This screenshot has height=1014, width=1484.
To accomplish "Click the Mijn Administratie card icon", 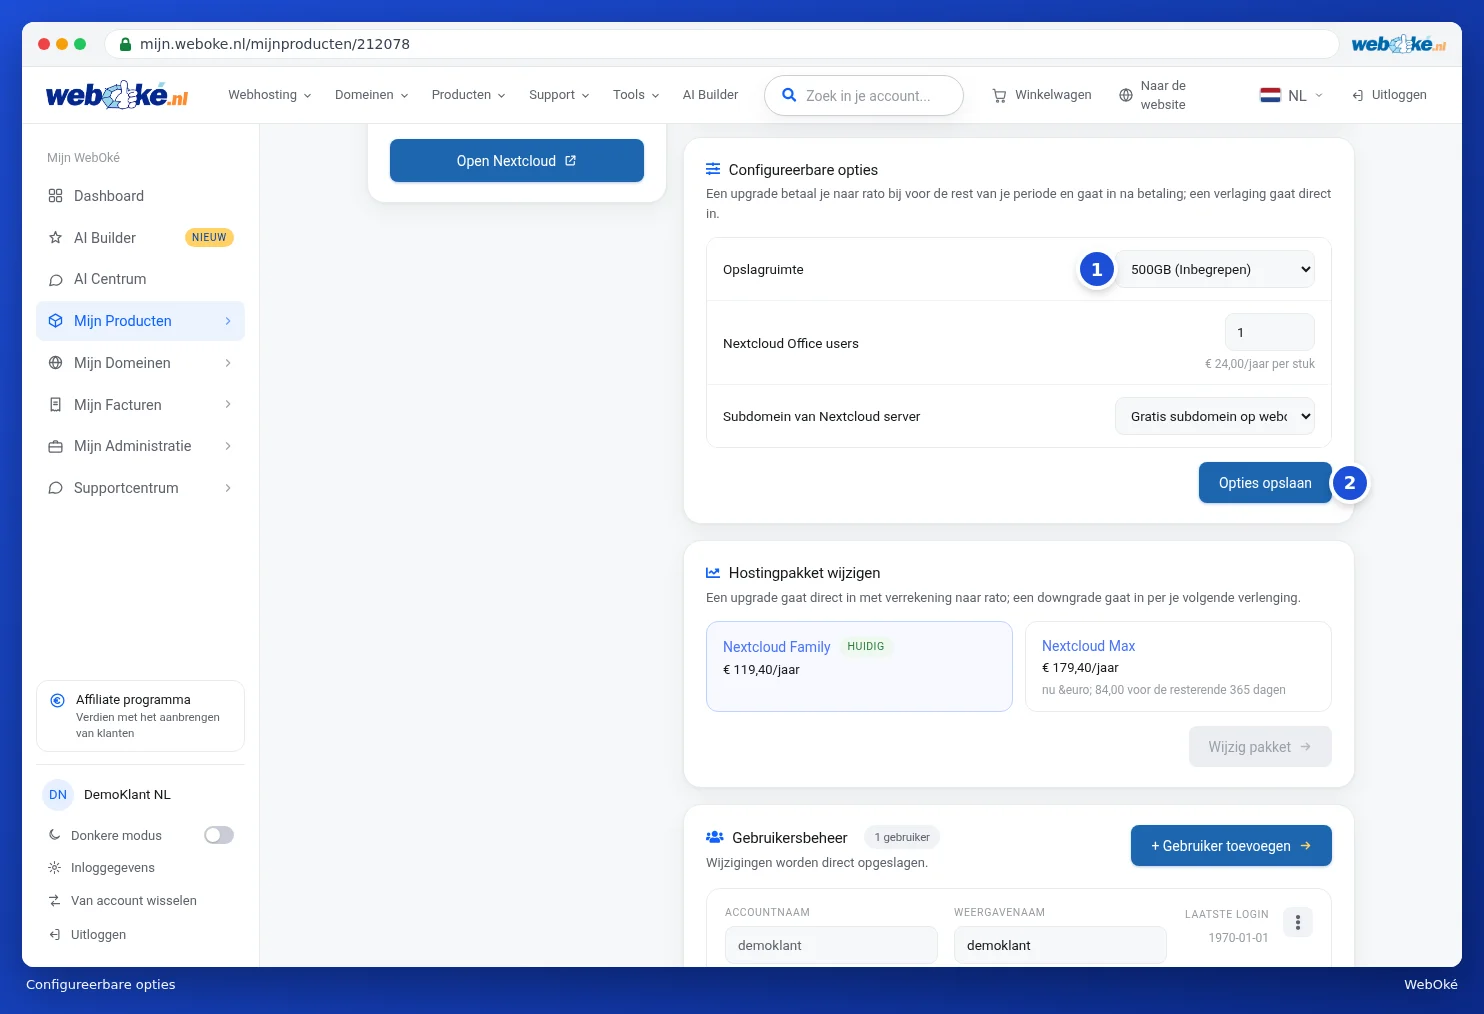I will pyautogui.click(x=56, y=446).
